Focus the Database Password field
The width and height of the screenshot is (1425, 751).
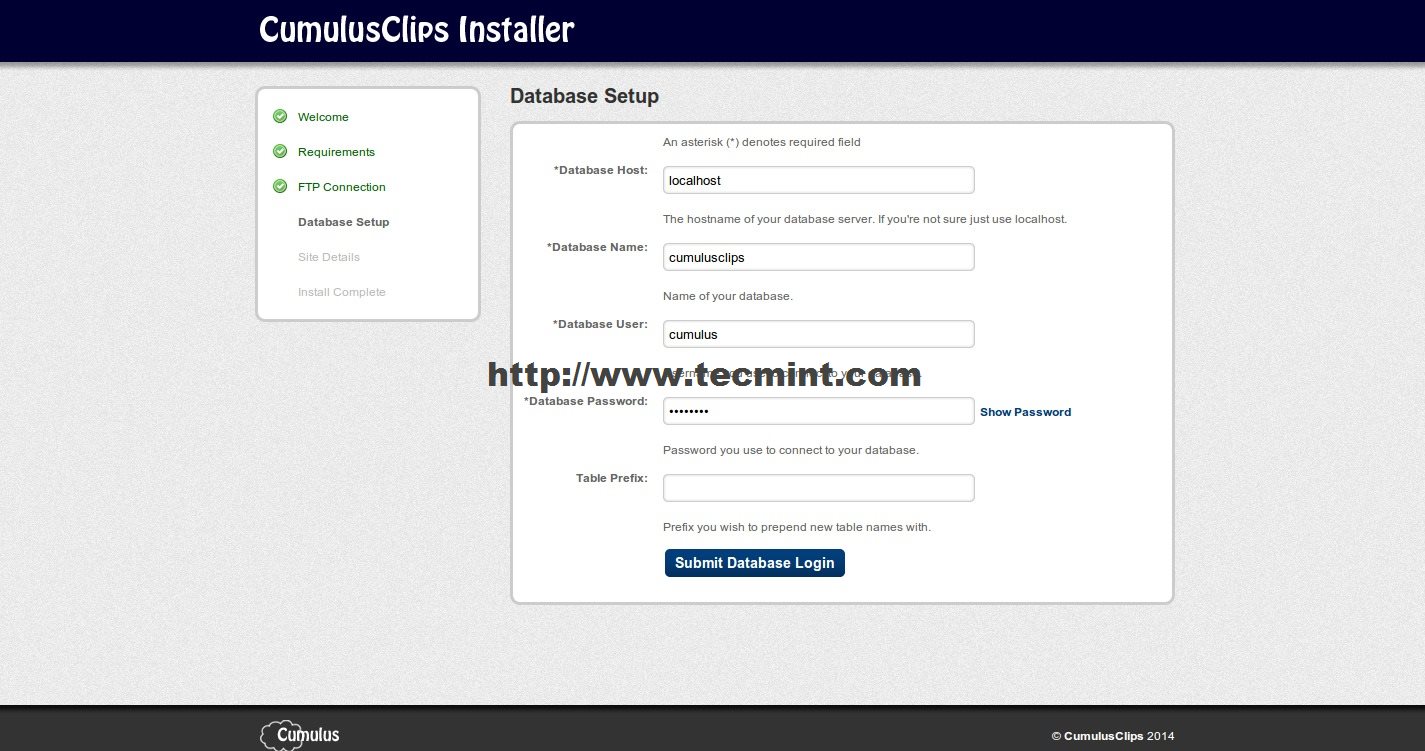(x=818, y=411)
